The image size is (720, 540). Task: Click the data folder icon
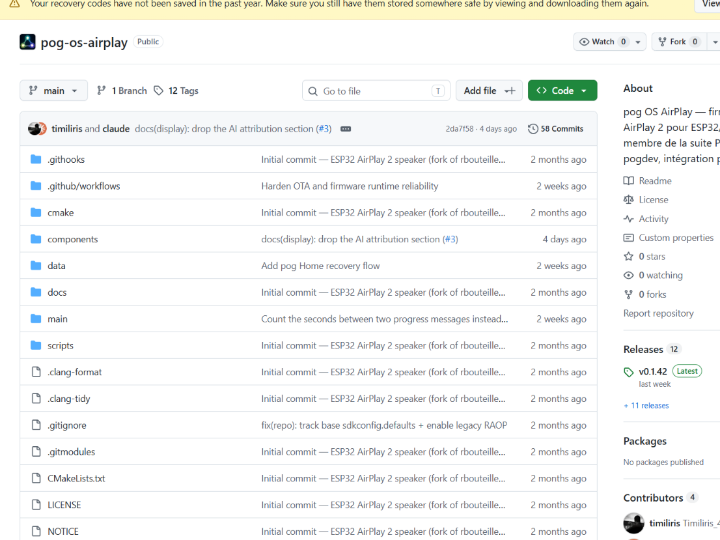coord(36,265)
